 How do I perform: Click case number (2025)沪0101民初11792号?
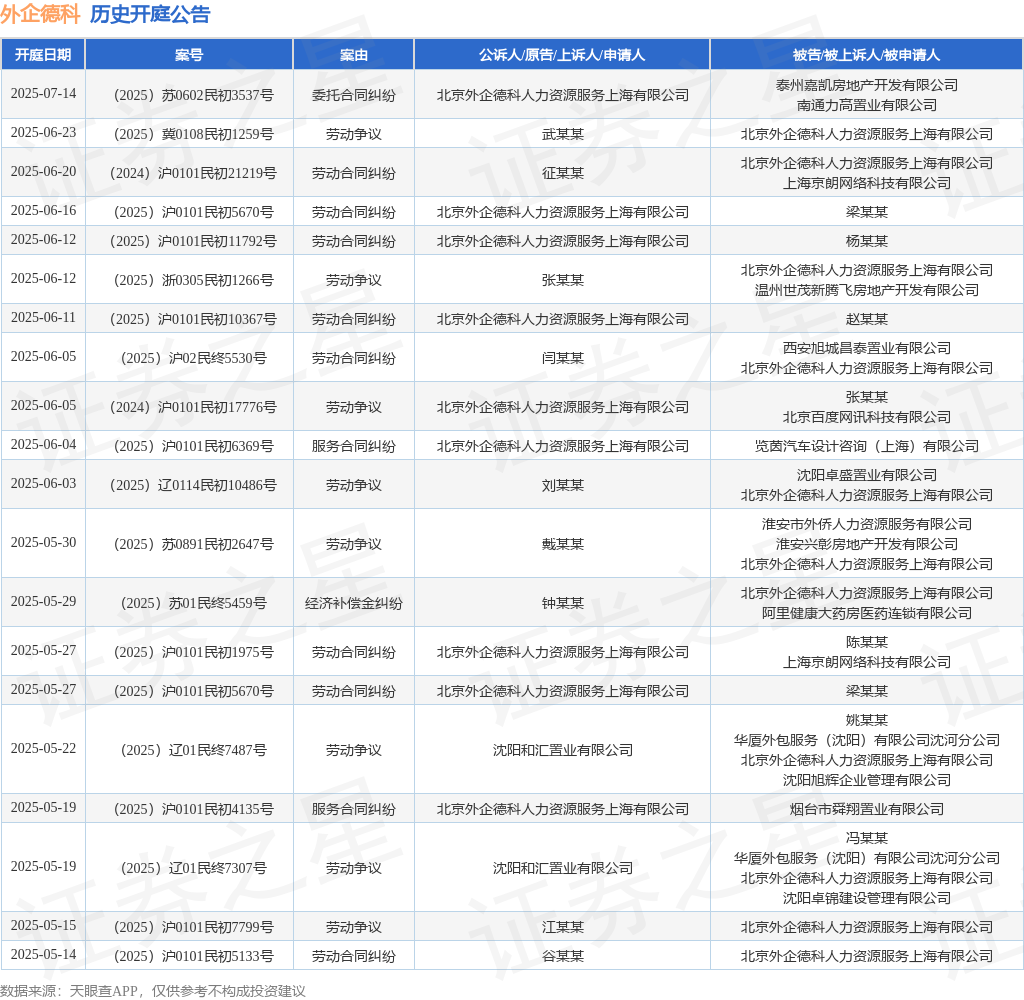193,241
